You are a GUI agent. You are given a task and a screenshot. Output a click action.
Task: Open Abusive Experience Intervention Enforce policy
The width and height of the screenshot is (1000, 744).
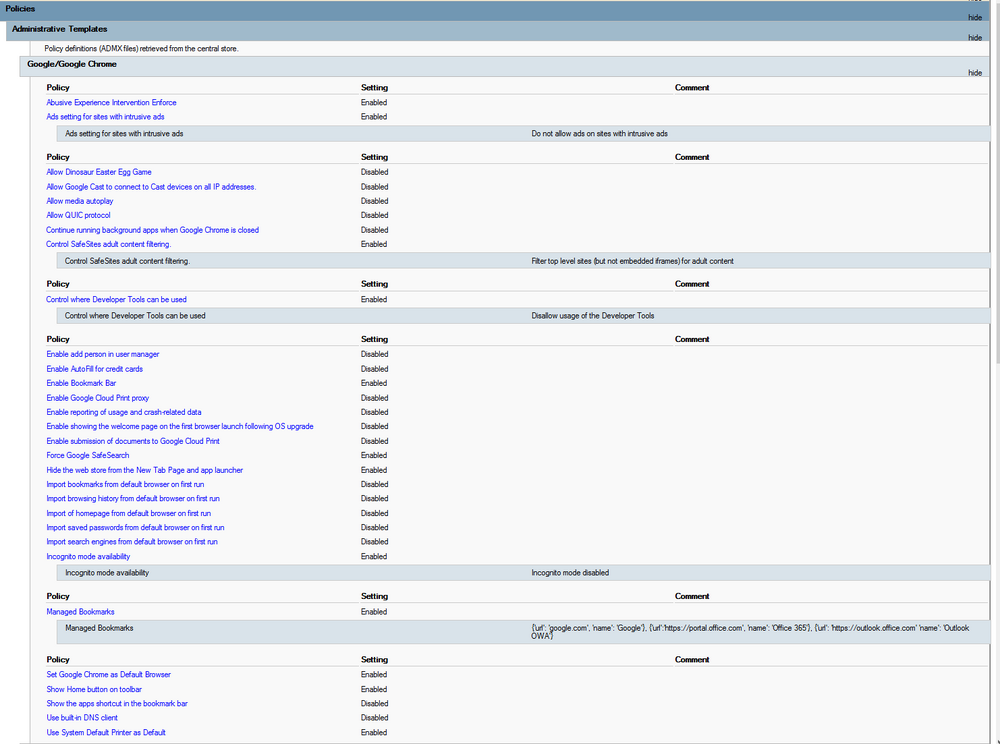pos(111,102)
